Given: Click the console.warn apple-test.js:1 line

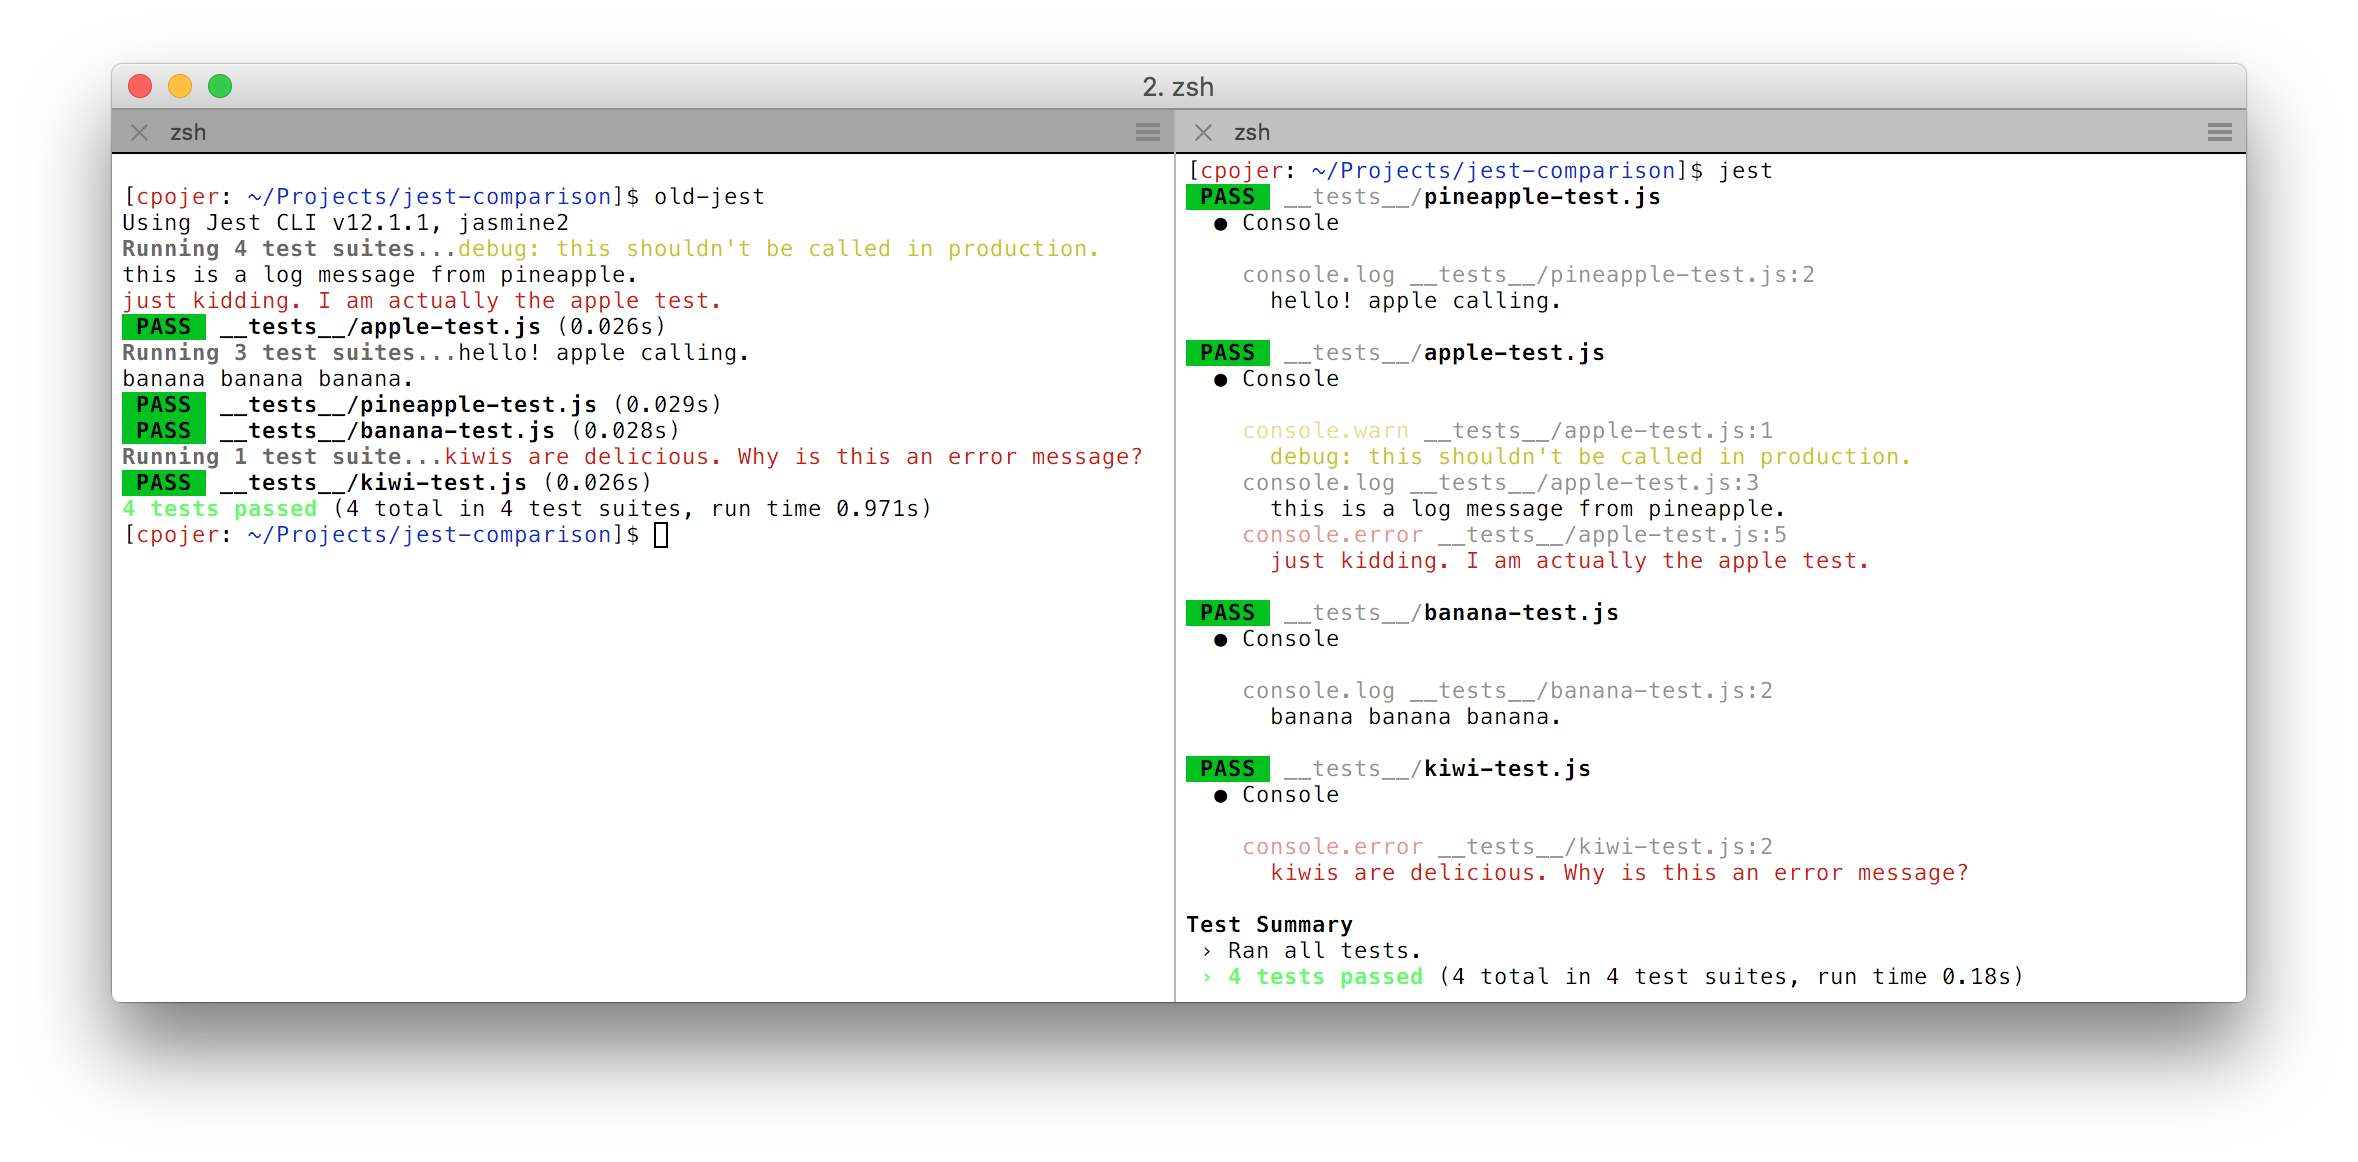Looking at the screenshot, I should tap(1507, 431).
